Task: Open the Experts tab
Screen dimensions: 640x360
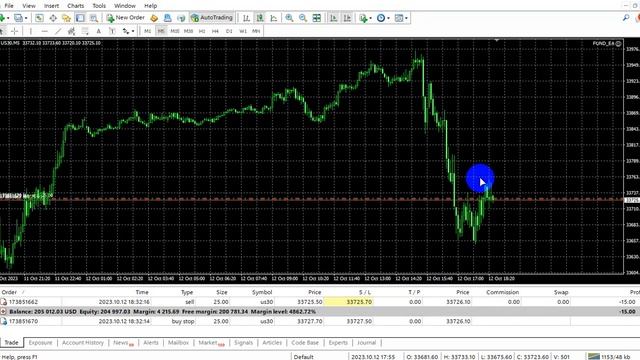Action: [338, 343]
